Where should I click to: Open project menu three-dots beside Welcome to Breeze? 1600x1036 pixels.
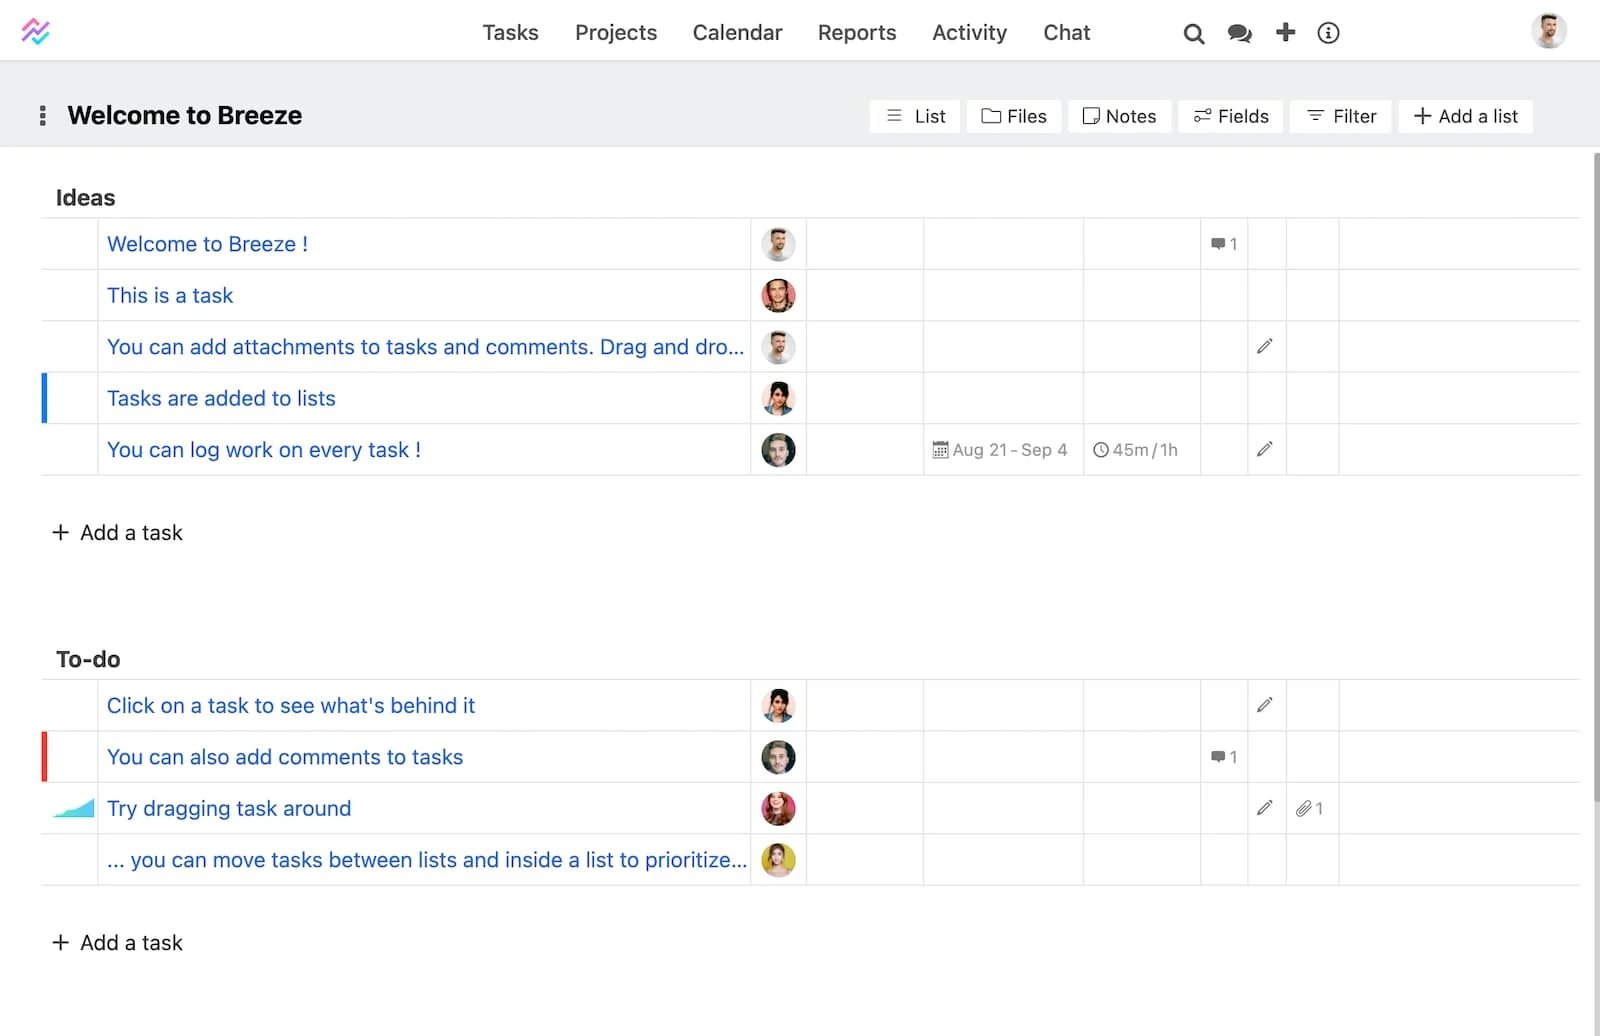[42, 116]
